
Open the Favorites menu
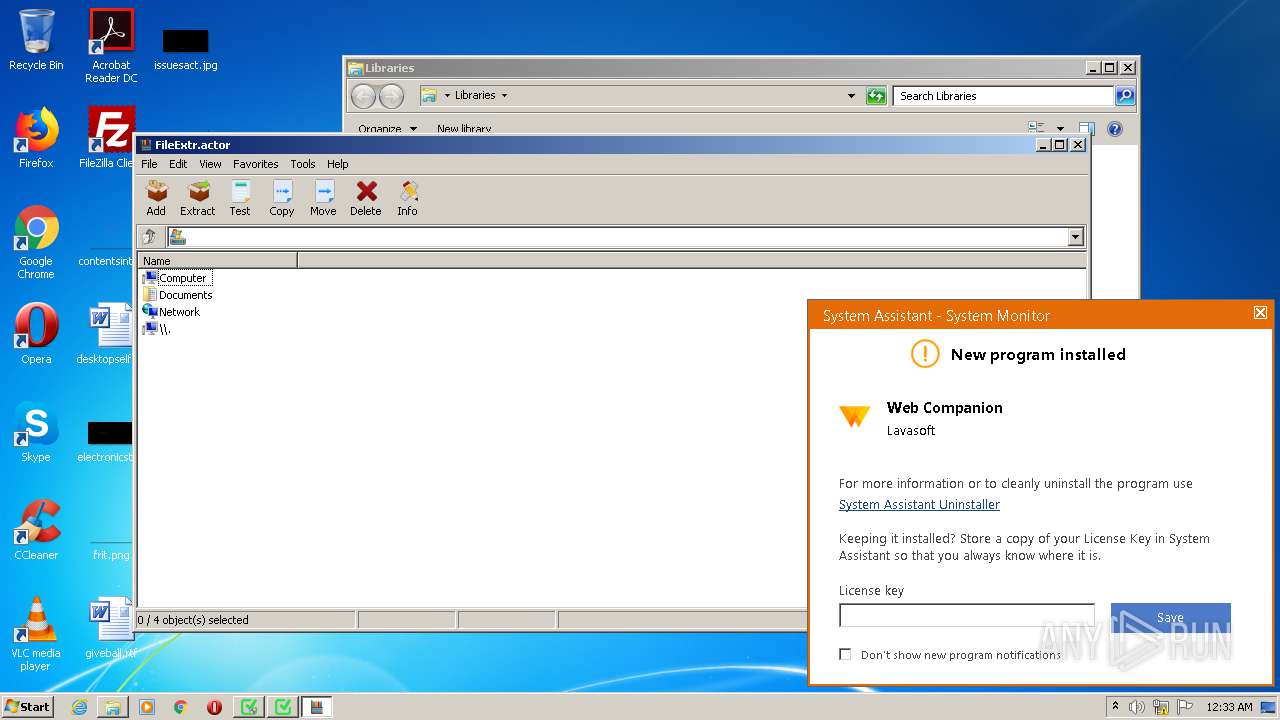pyautogui.click(x=256, y=164)
